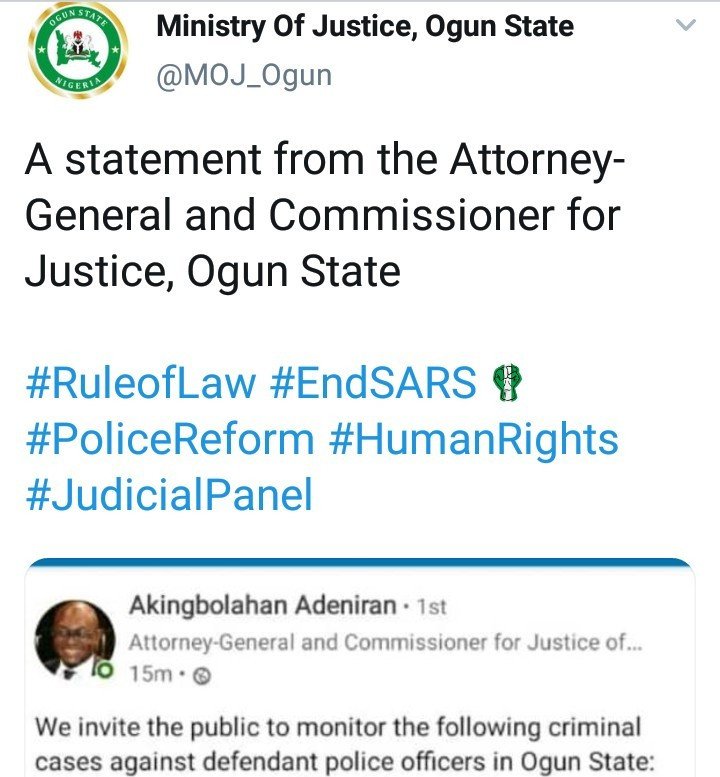
Task: Click the online status indicator dot
Action: coord(105,670)
